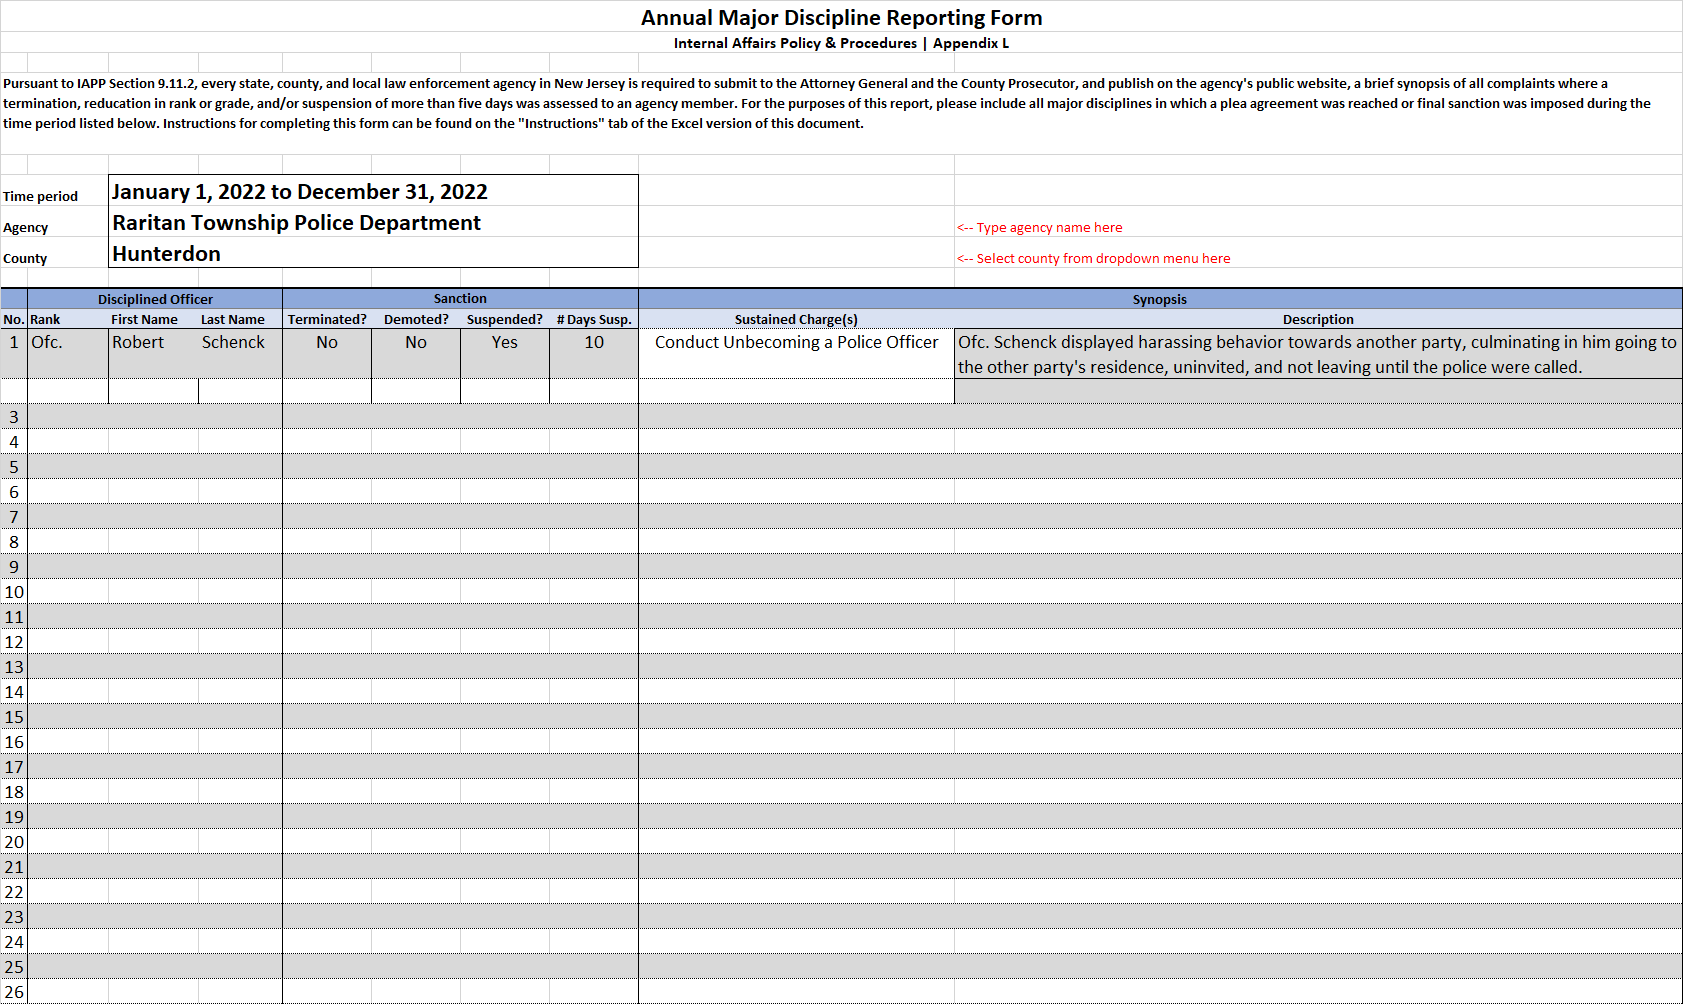
Task: Select the 'Conduct Unbecoming a Police Officer' cell
Action: tap(796, 353)
